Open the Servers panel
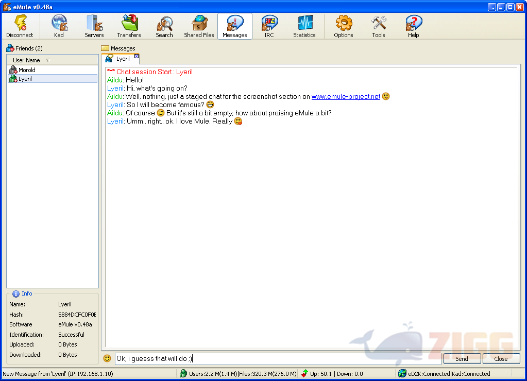The width and height of the screenshot is (527, 381). pyautogui.click(x=94, y=26)
